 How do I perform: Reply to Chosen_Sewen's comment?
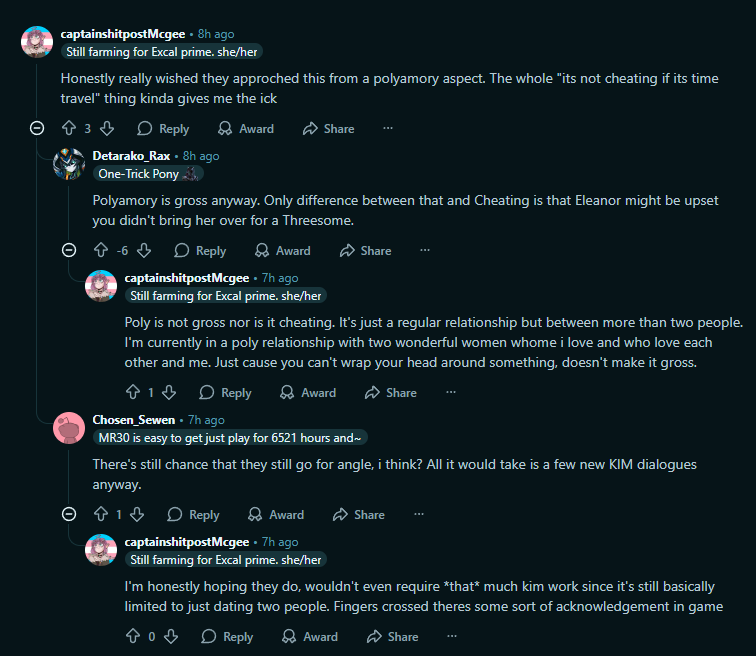point(193,514)
